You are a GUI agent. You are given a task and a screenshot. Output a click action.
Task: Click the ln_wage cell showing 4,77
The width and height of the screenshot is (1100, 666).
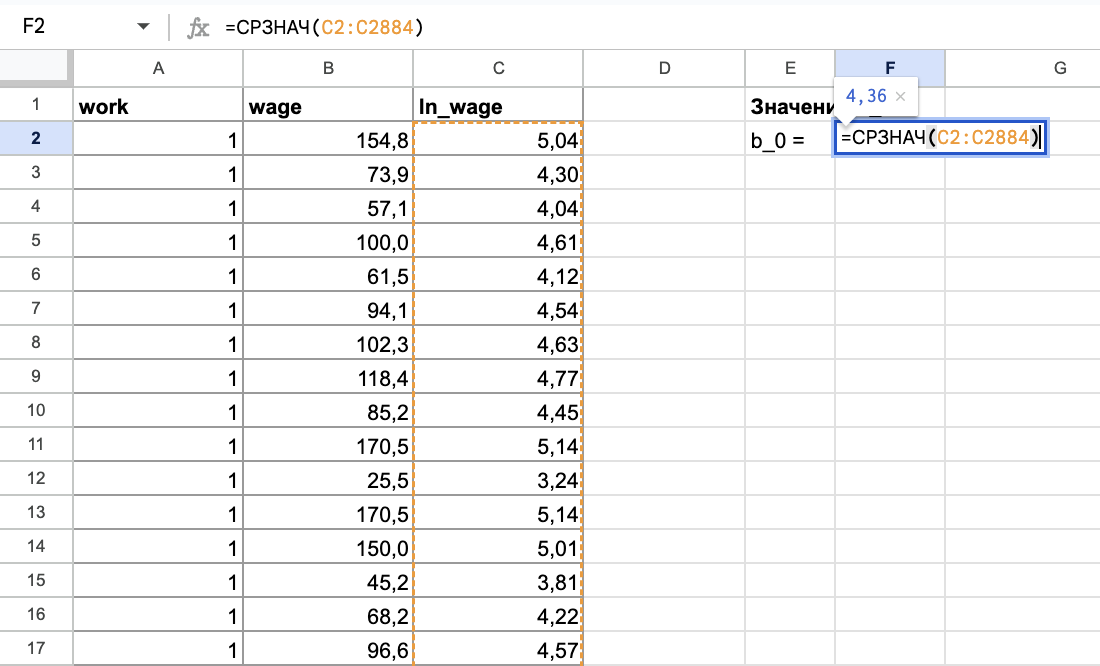click(497, 377)
